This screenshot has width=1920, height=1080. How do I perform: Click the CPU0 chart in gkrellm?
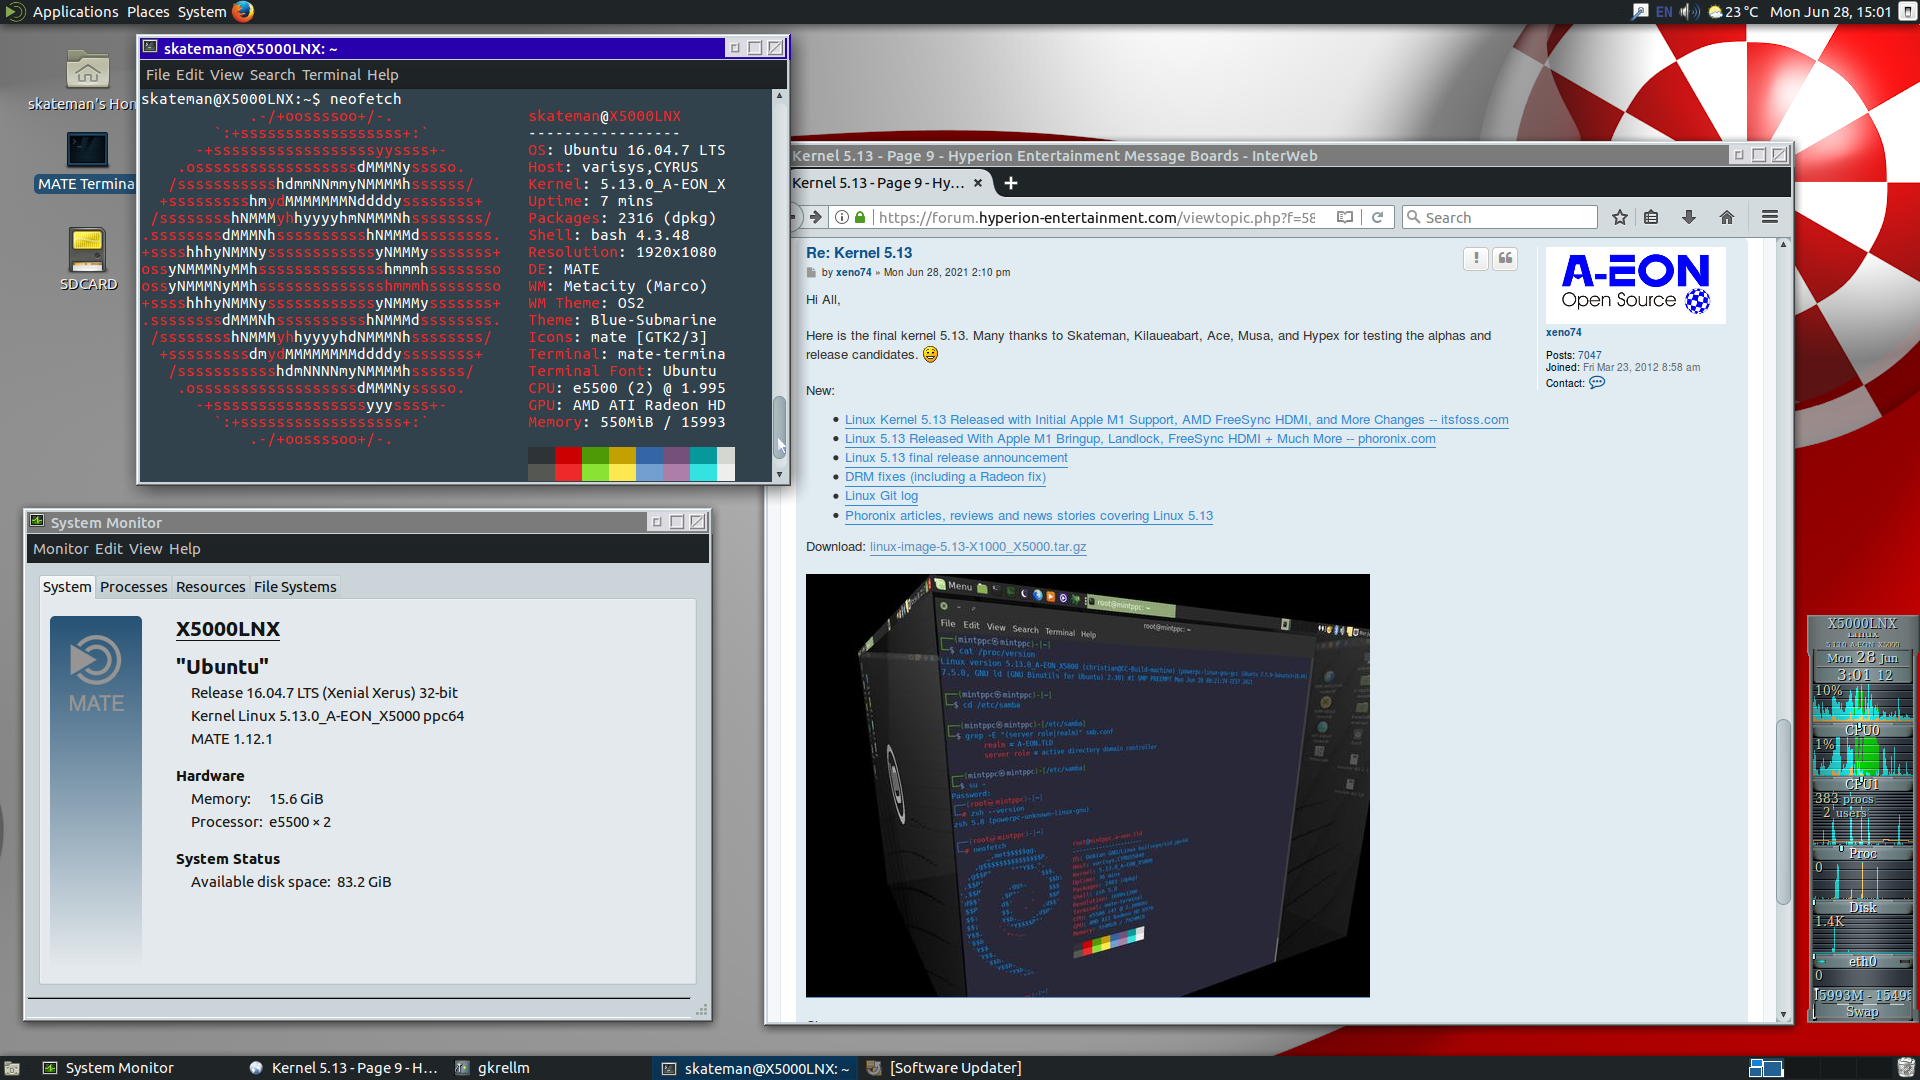[1862, 704]
